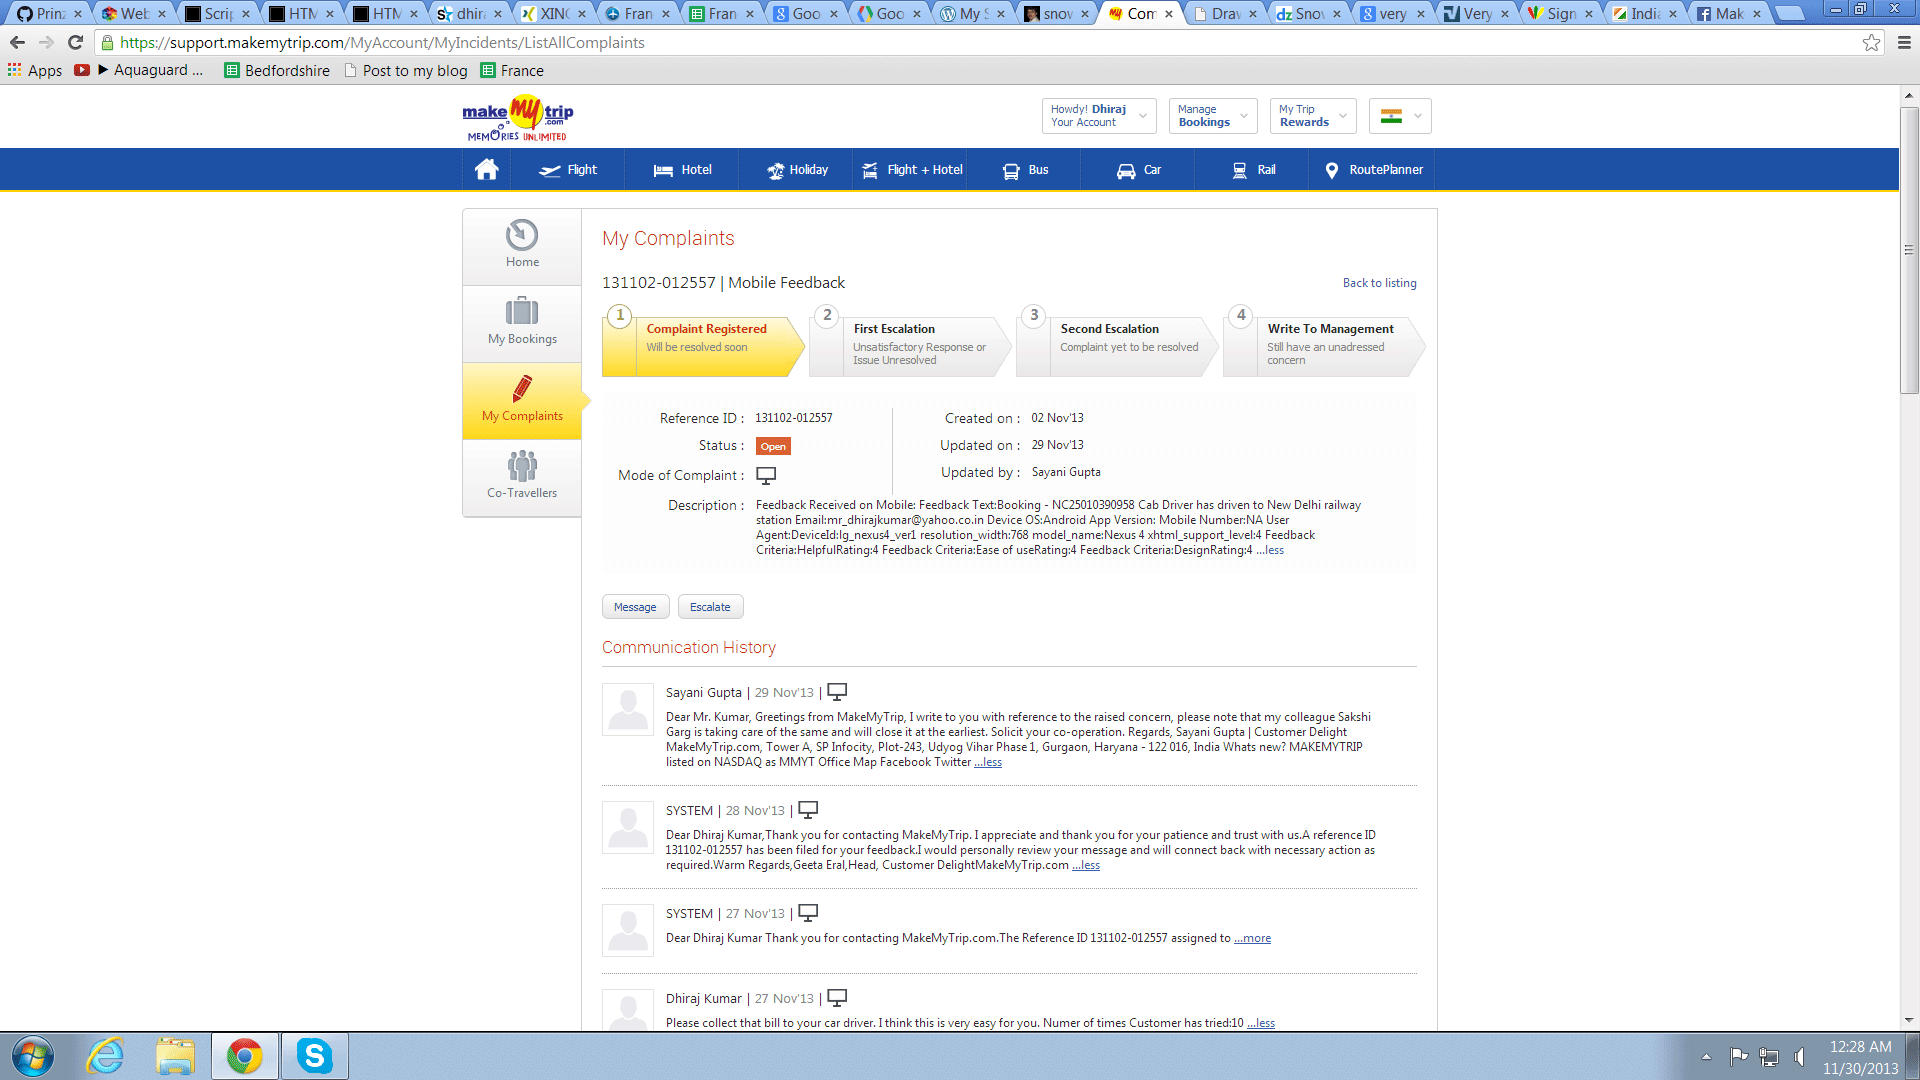Click the Skype icon in taskbar
This screenshot has height=1080, width=1920.
pos(314,1056)
